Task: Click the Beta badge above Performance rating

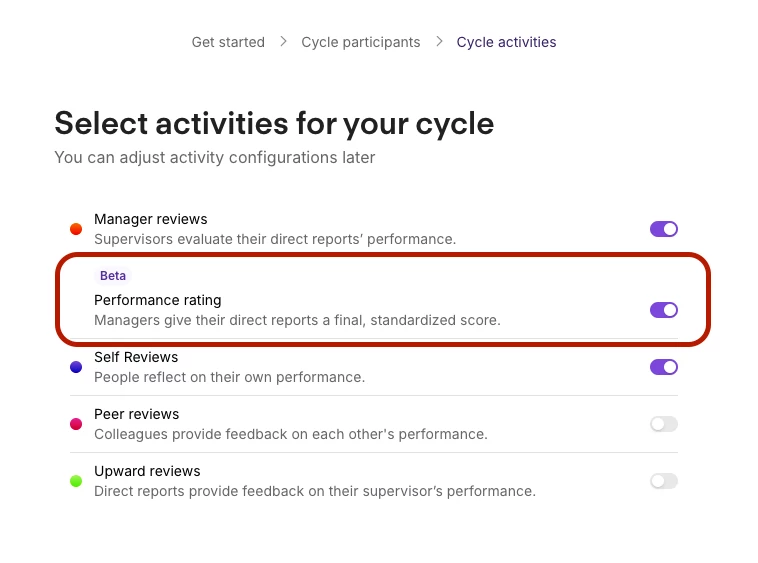Action: (x=113, y=276)
